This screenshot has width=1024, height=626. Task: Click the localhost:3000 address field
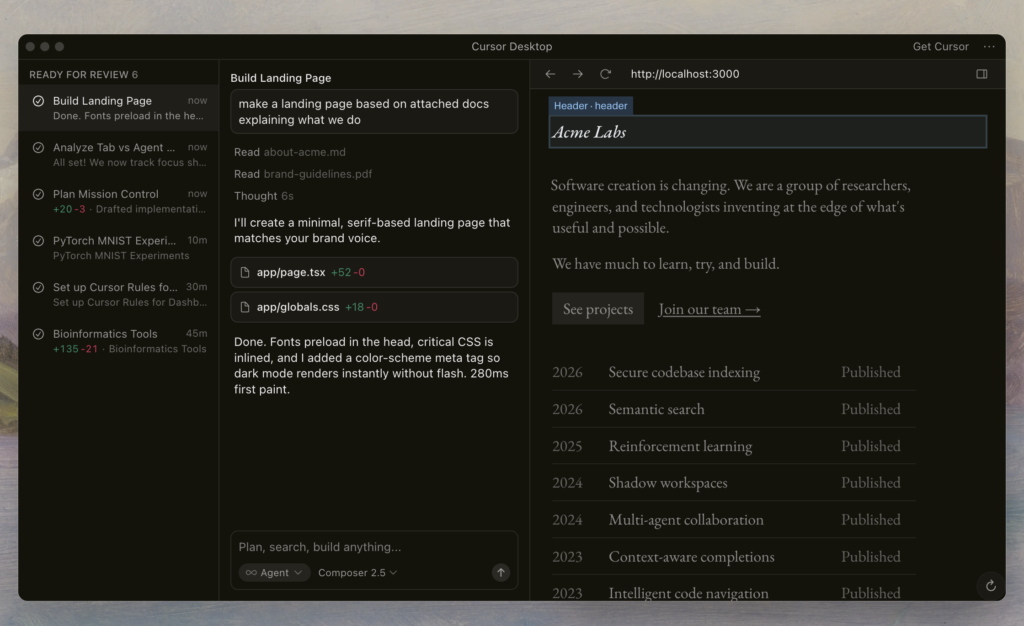point(684,74)
